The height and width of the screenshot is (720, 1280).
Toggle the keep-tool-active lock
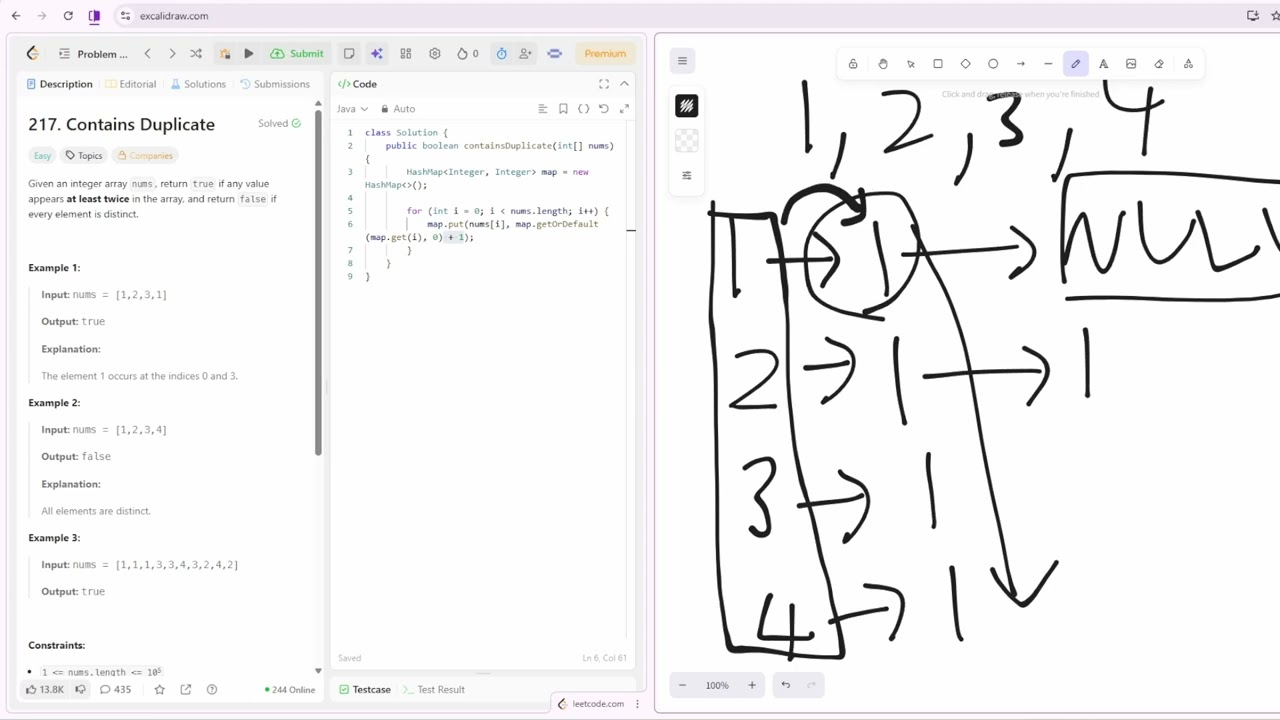(x=853, y=64)
